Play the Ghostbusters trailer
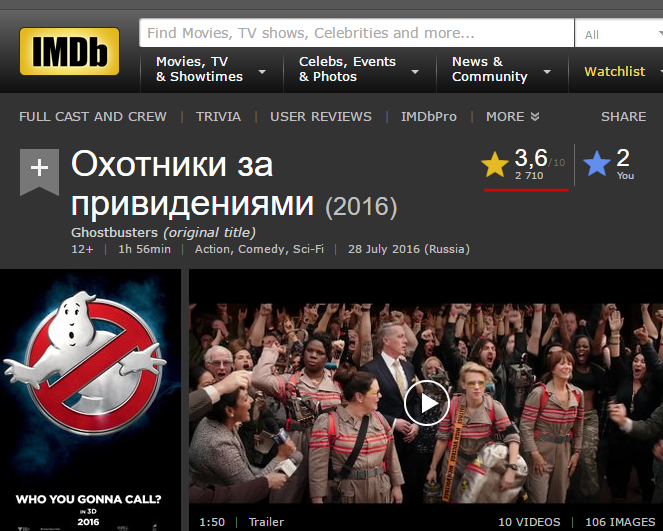 tap(426, 403)
